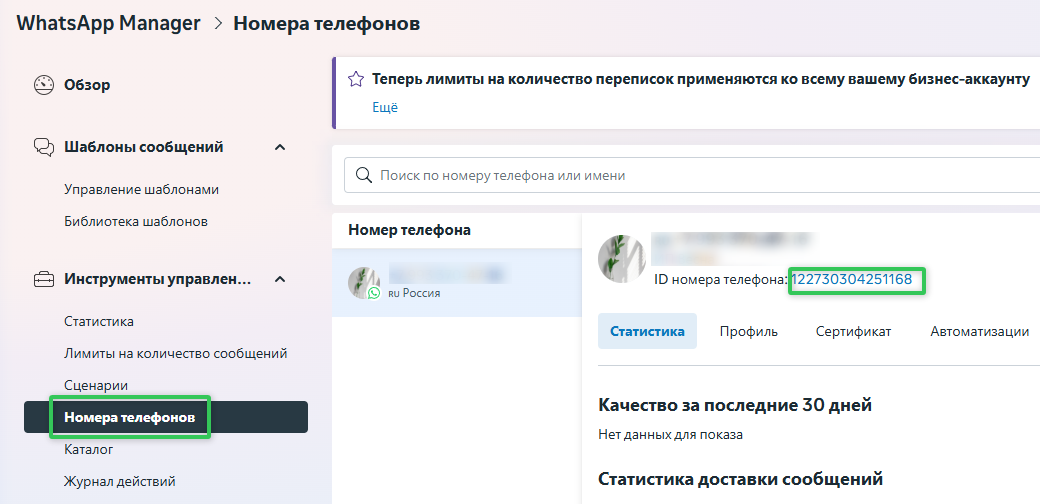Image resolution: width=1040 pixels, height=504 pixels.
Task: Click the phone number ID 122730304251168
Action: 852,279
